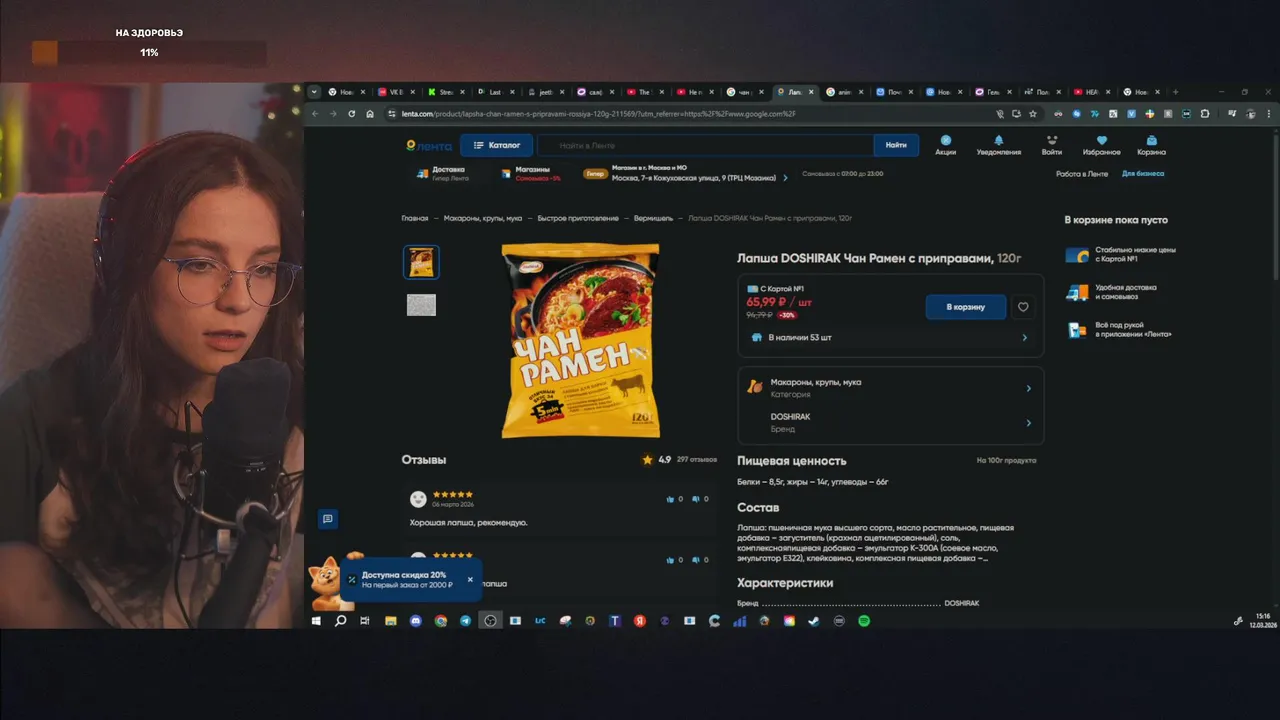The width and height of the screenshot is (1280, 720).
Task: Launch Telegram from the taskbar
Action: point(465,621)
